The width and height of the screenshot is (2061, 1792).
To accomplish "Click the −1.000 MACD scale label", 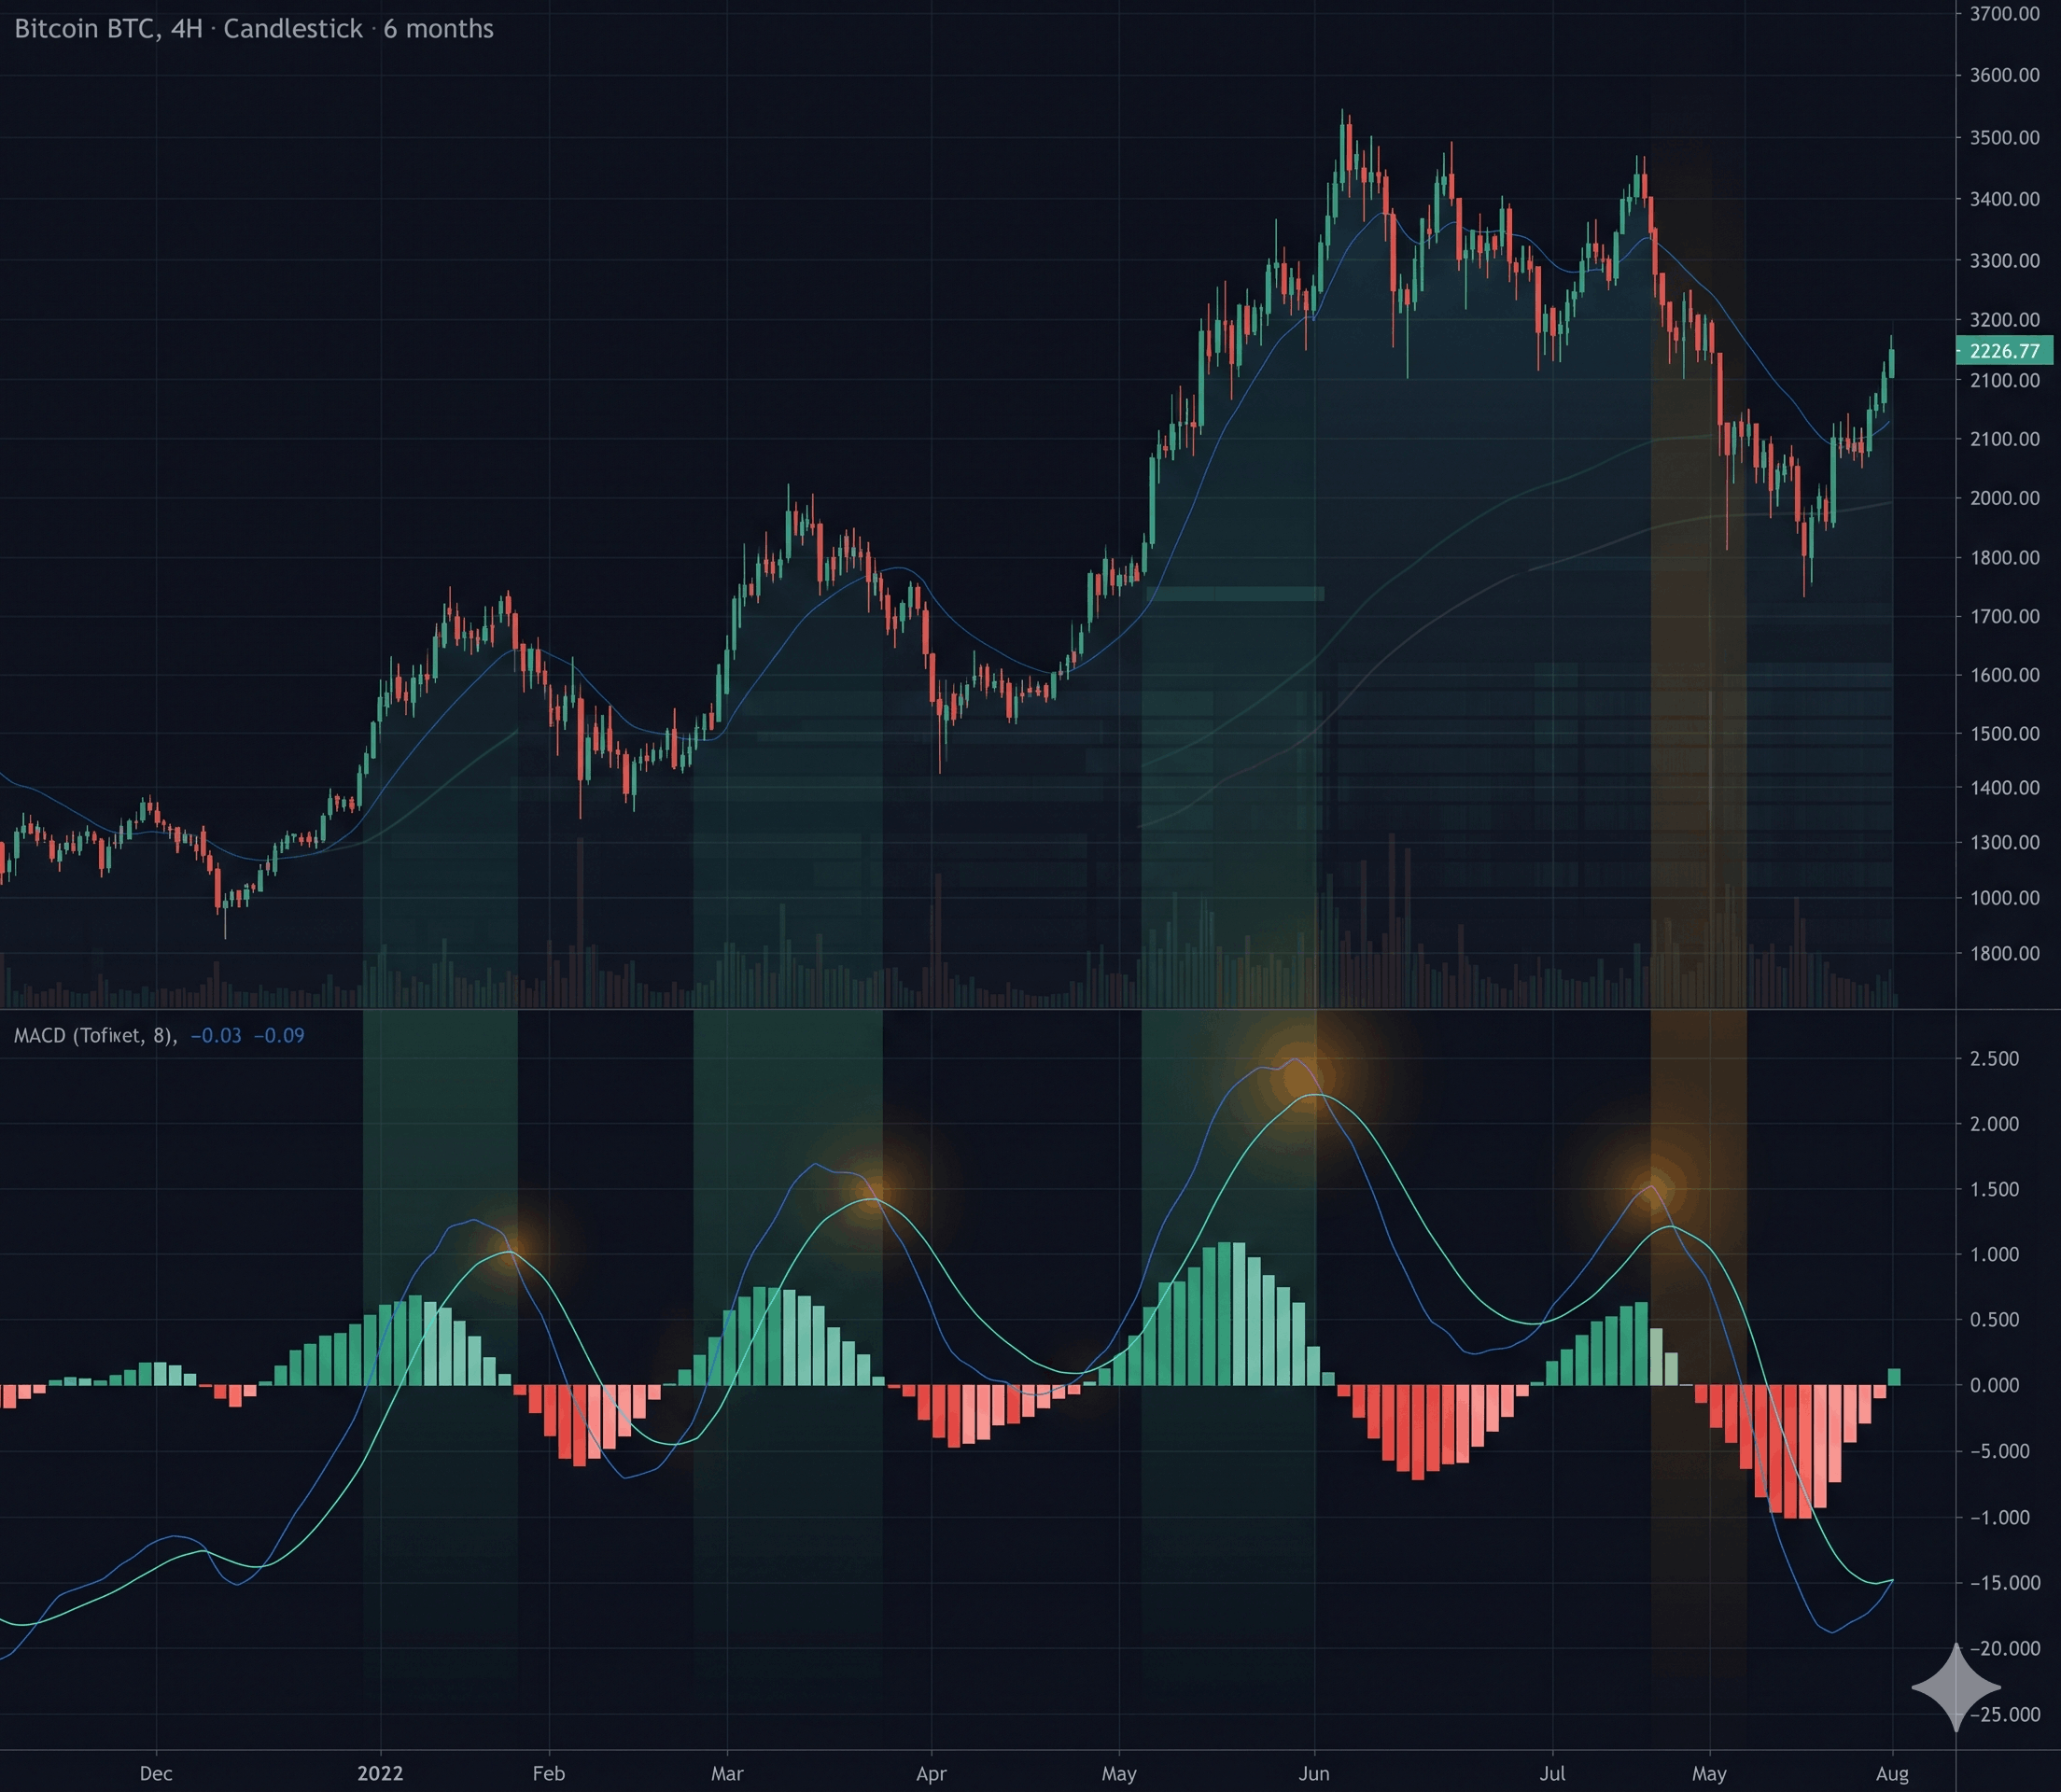I will (x=1998, y=1518).
